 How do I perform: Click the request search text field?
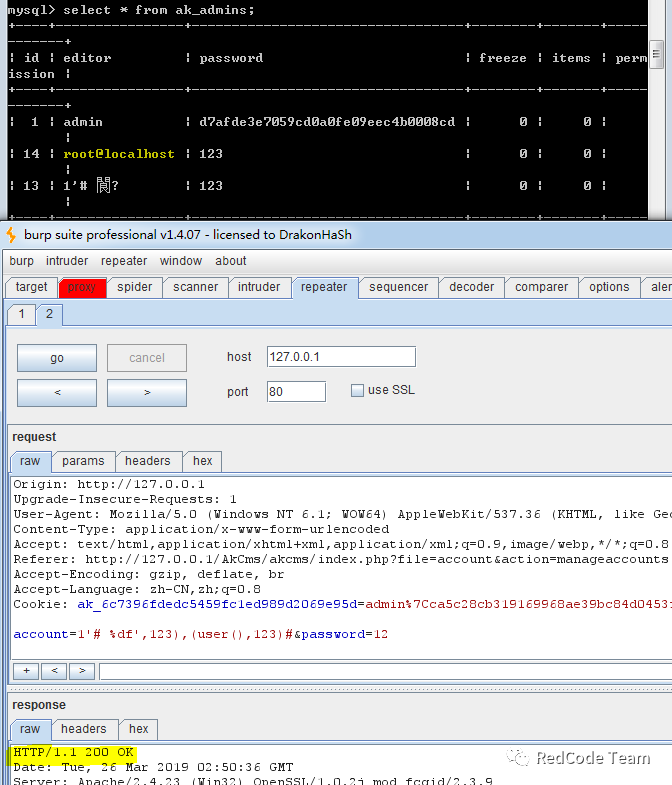[386, 671]
